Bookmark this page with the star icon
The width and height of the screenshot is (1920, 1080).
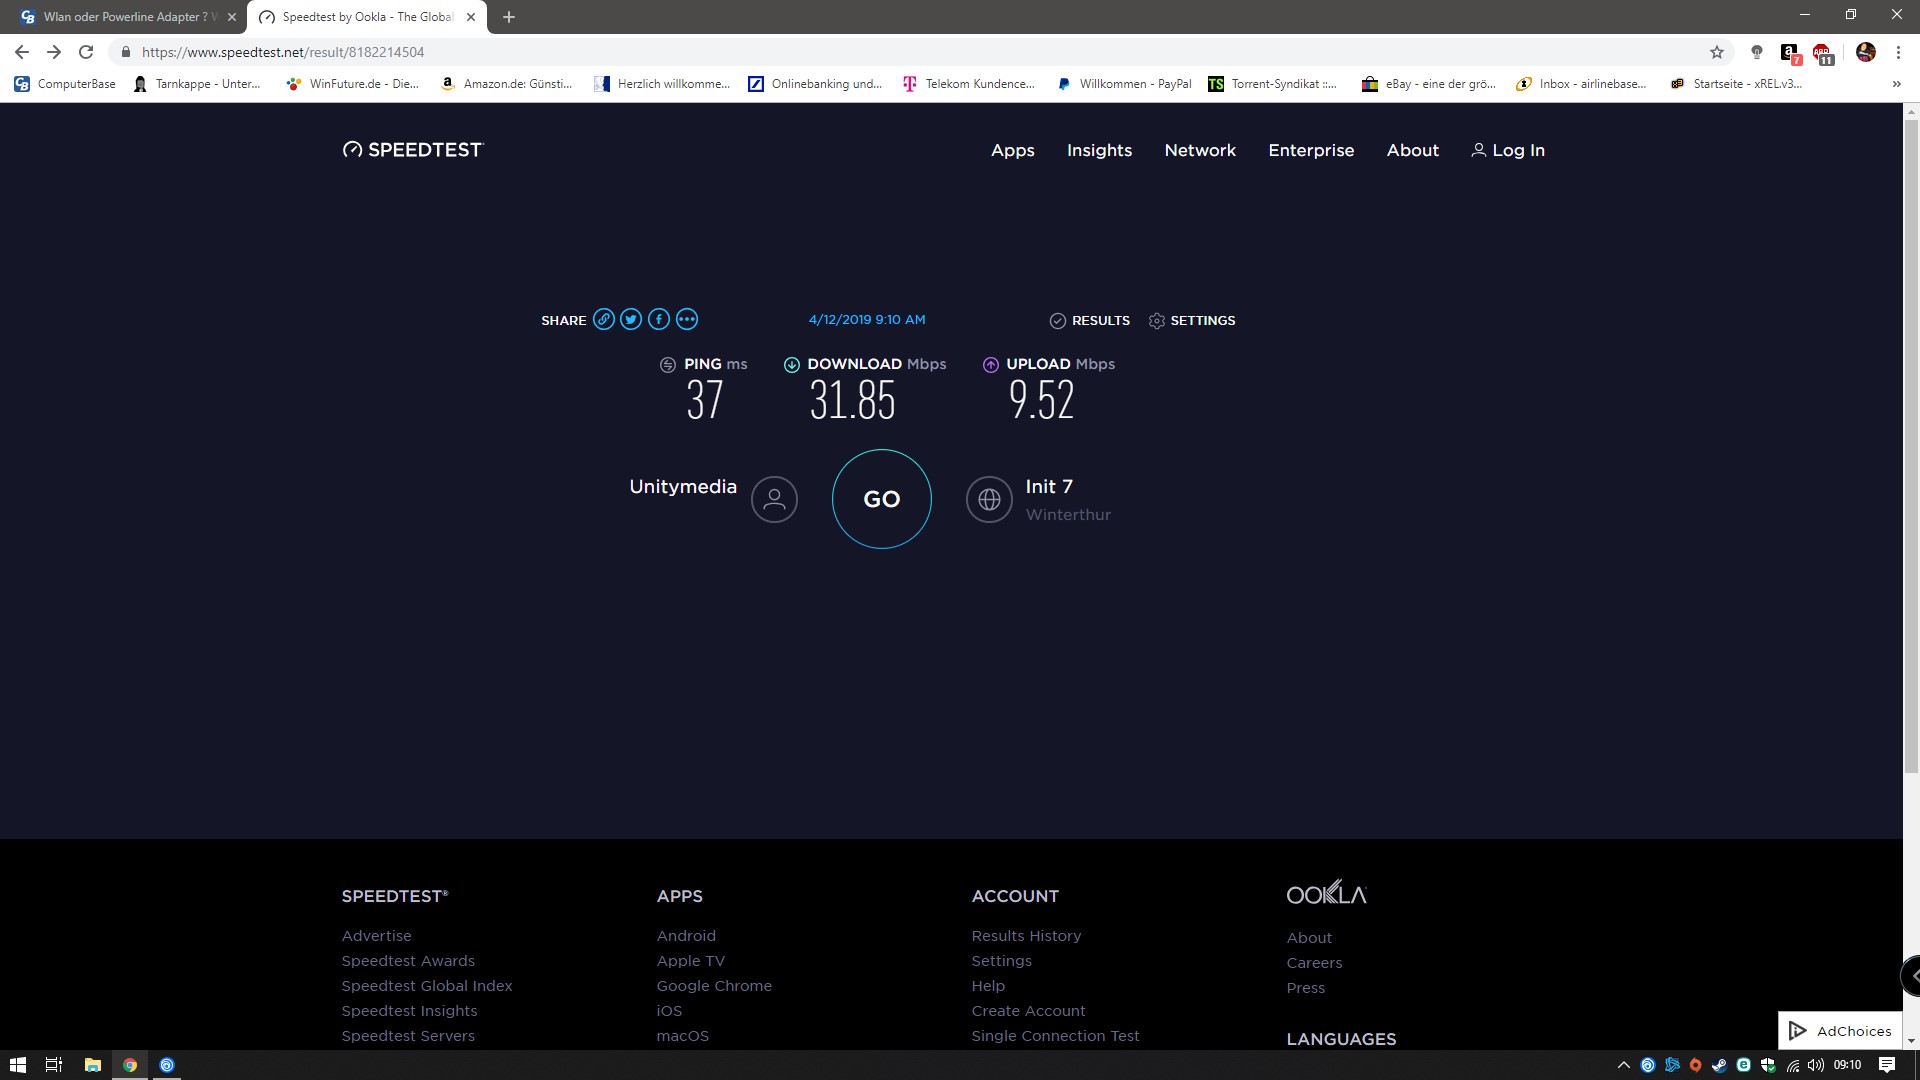pyautogui.click(x=1717, y=52)
